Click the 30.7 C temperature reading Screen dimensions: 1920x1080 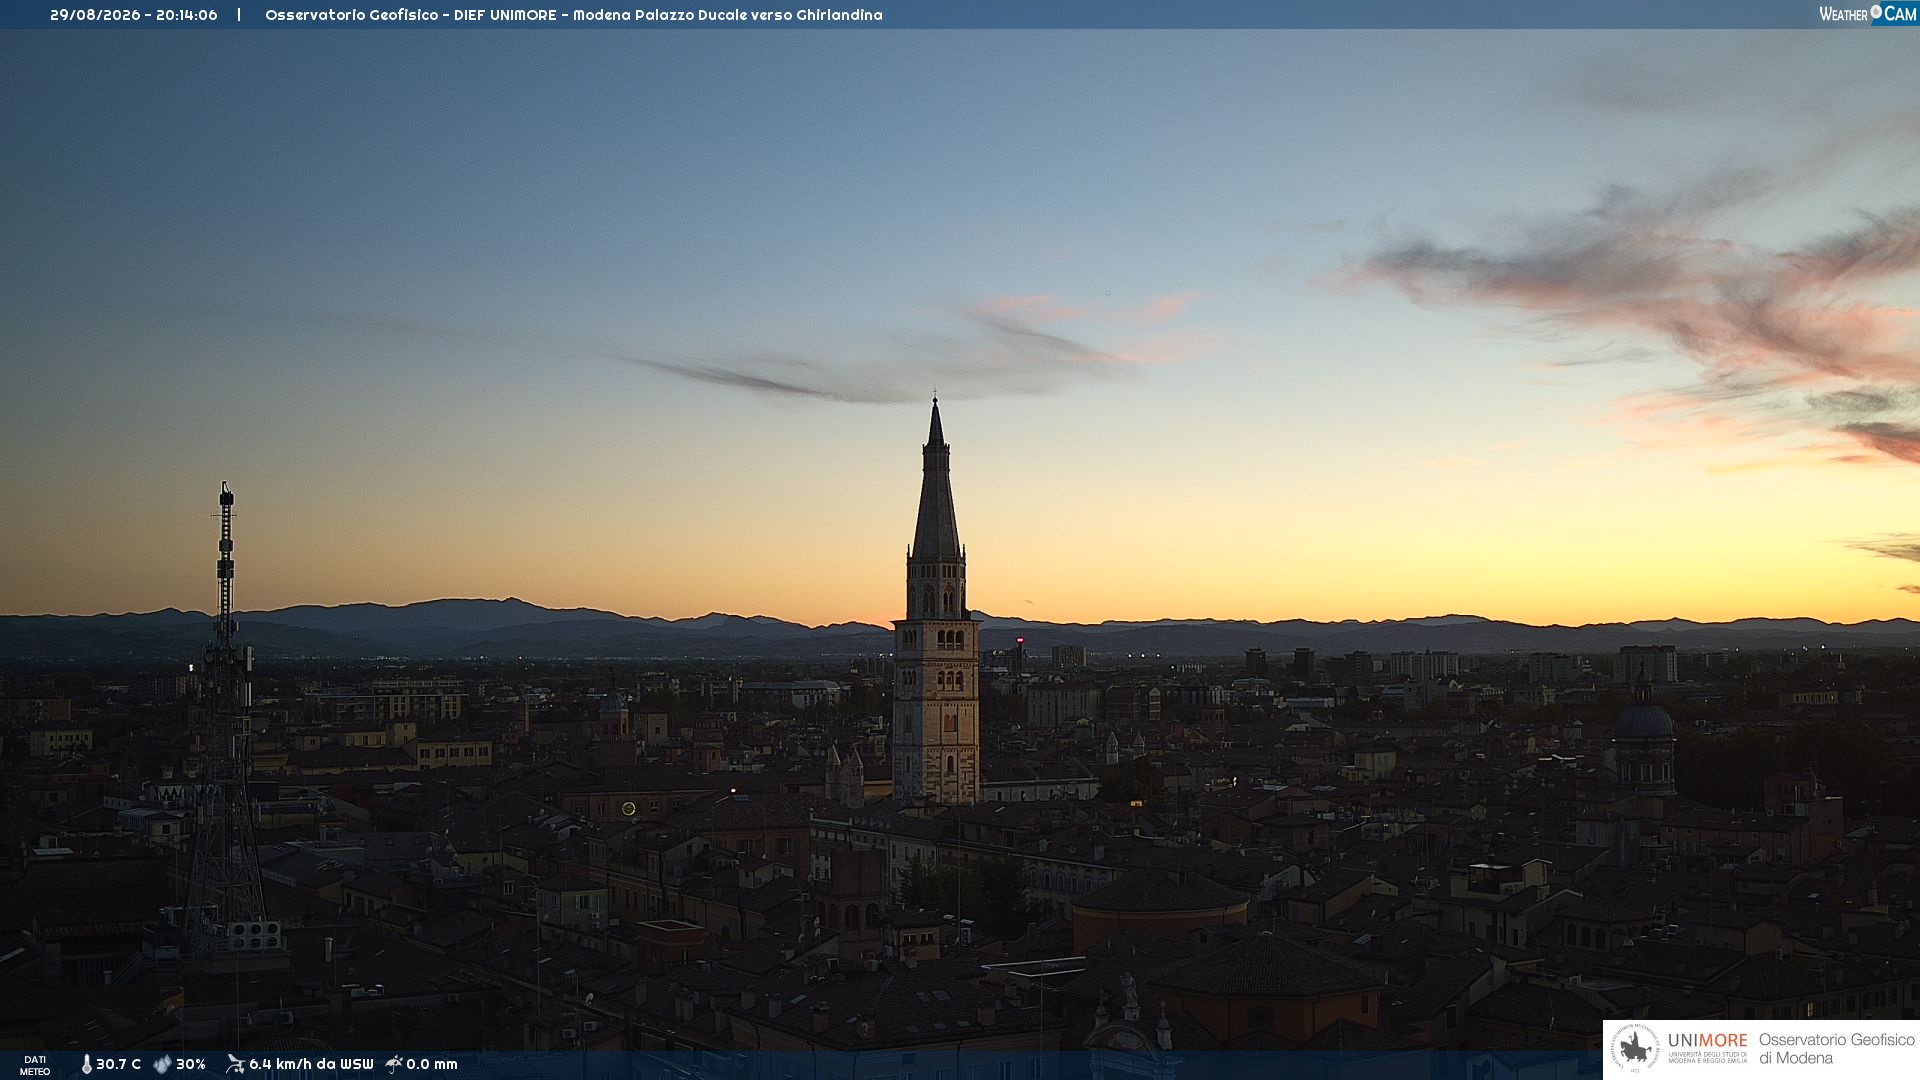point(118,1064)
